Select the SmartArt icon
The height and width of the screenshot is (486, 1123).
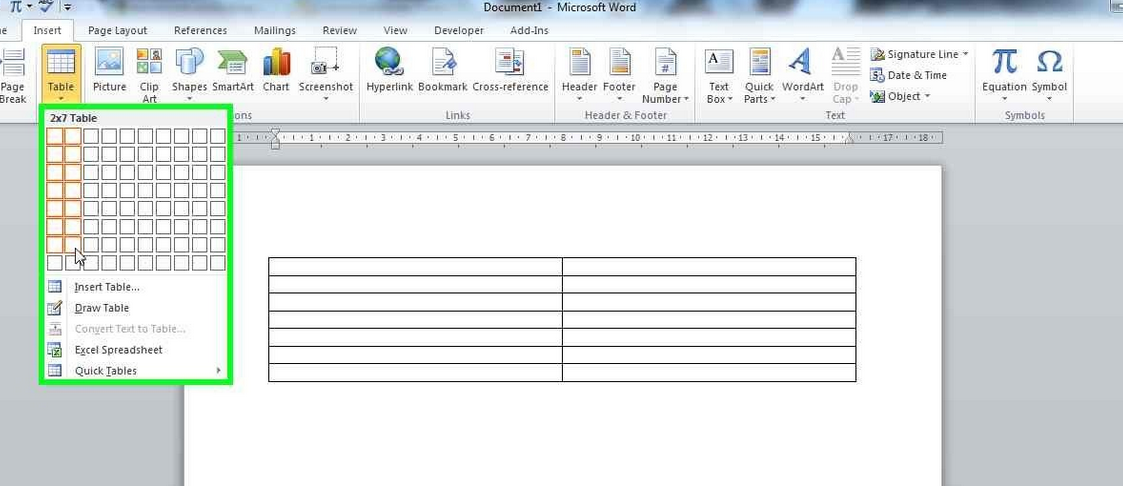232,64
